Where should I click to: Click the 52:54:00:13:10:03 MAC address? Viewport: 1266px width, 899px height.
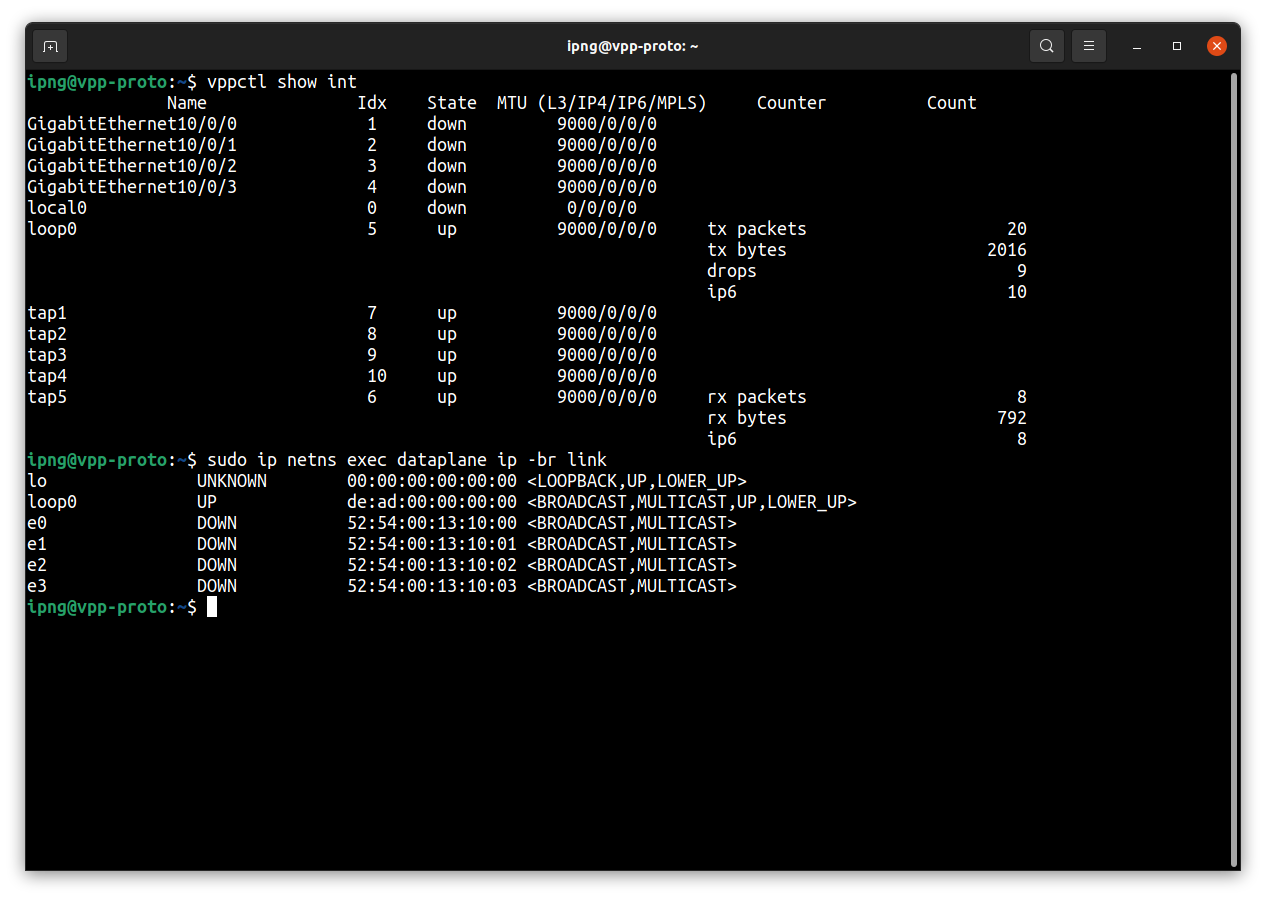click(432, 586)
